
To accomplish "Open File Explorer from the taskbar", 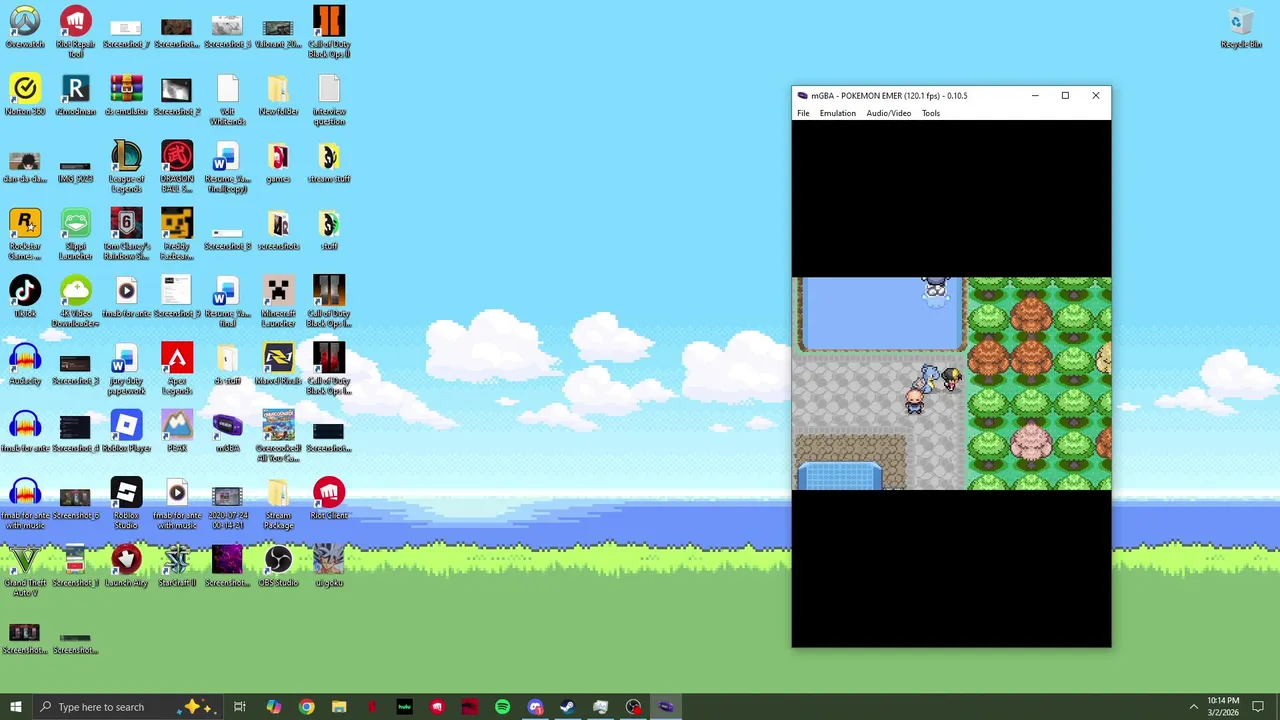I will click(339, 707).
